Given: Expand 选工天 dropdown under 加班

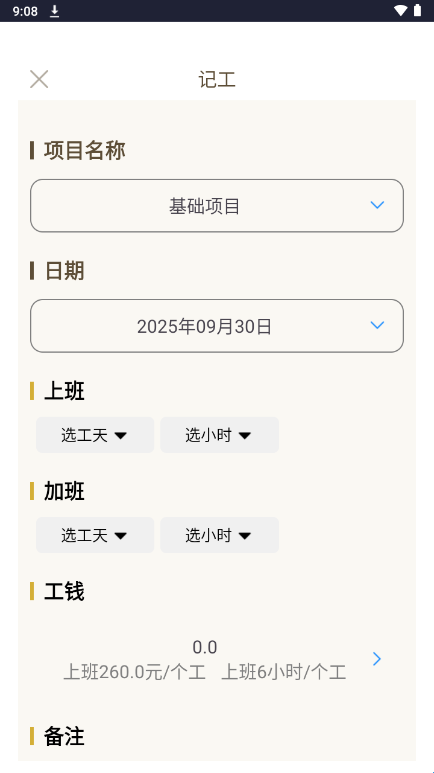Looking at the screenshot, I should (x=95, y=535).
